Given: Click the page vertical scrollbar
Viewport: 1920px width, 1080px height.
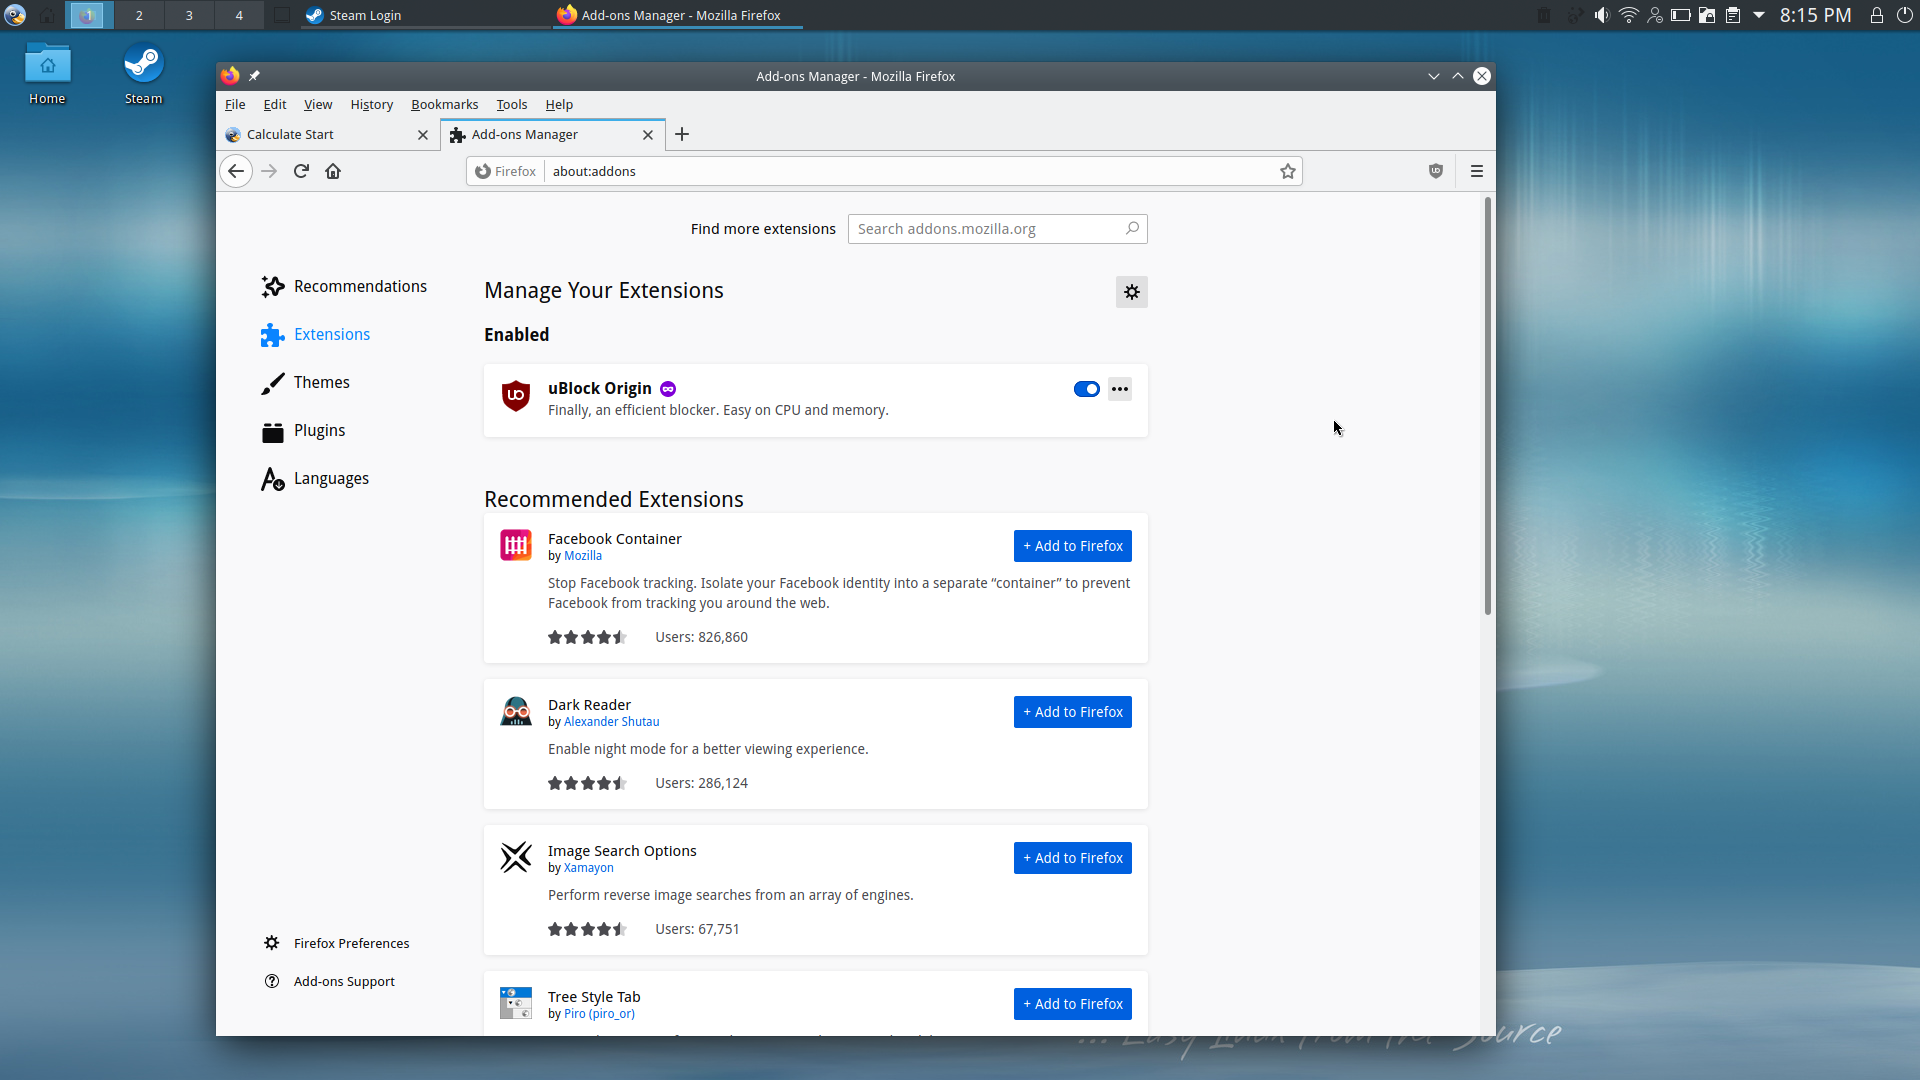Looking at the screenshot, I should (1488, 406).
